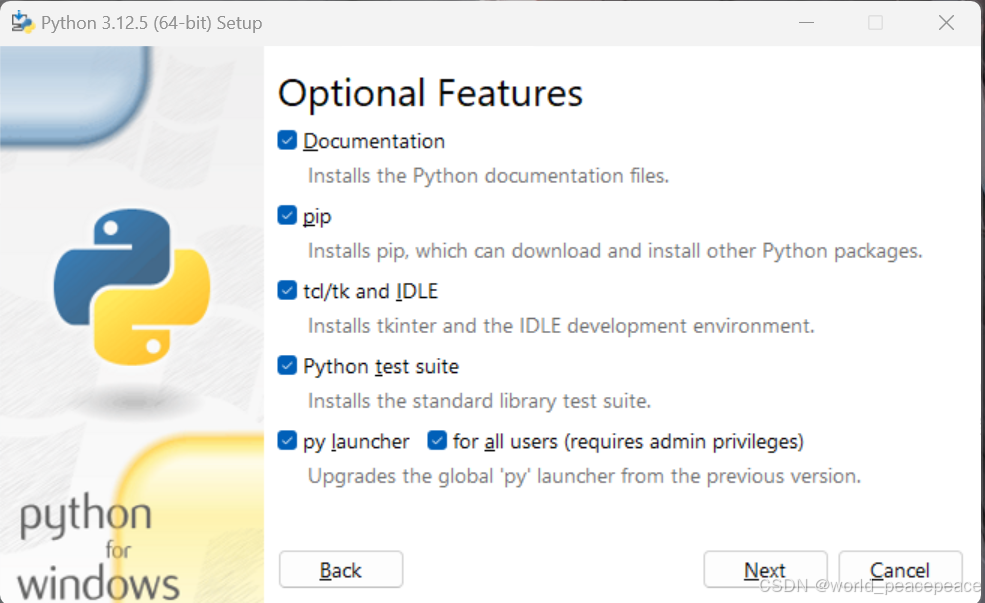Toggle the py launcher checkbox
Image resolution: width=985 pixels, height=603 pixels.
coord(287,441)
